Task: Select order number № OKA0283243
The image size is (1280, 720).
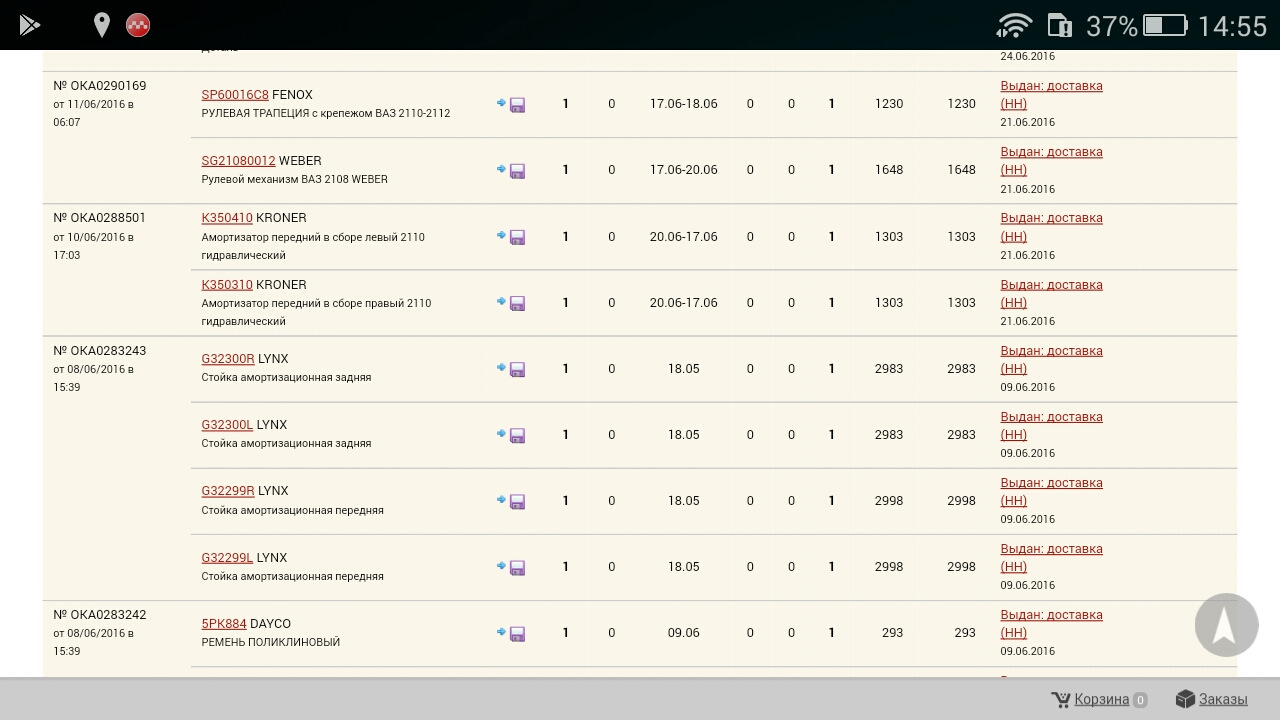Action: click(x=100, y=351)
